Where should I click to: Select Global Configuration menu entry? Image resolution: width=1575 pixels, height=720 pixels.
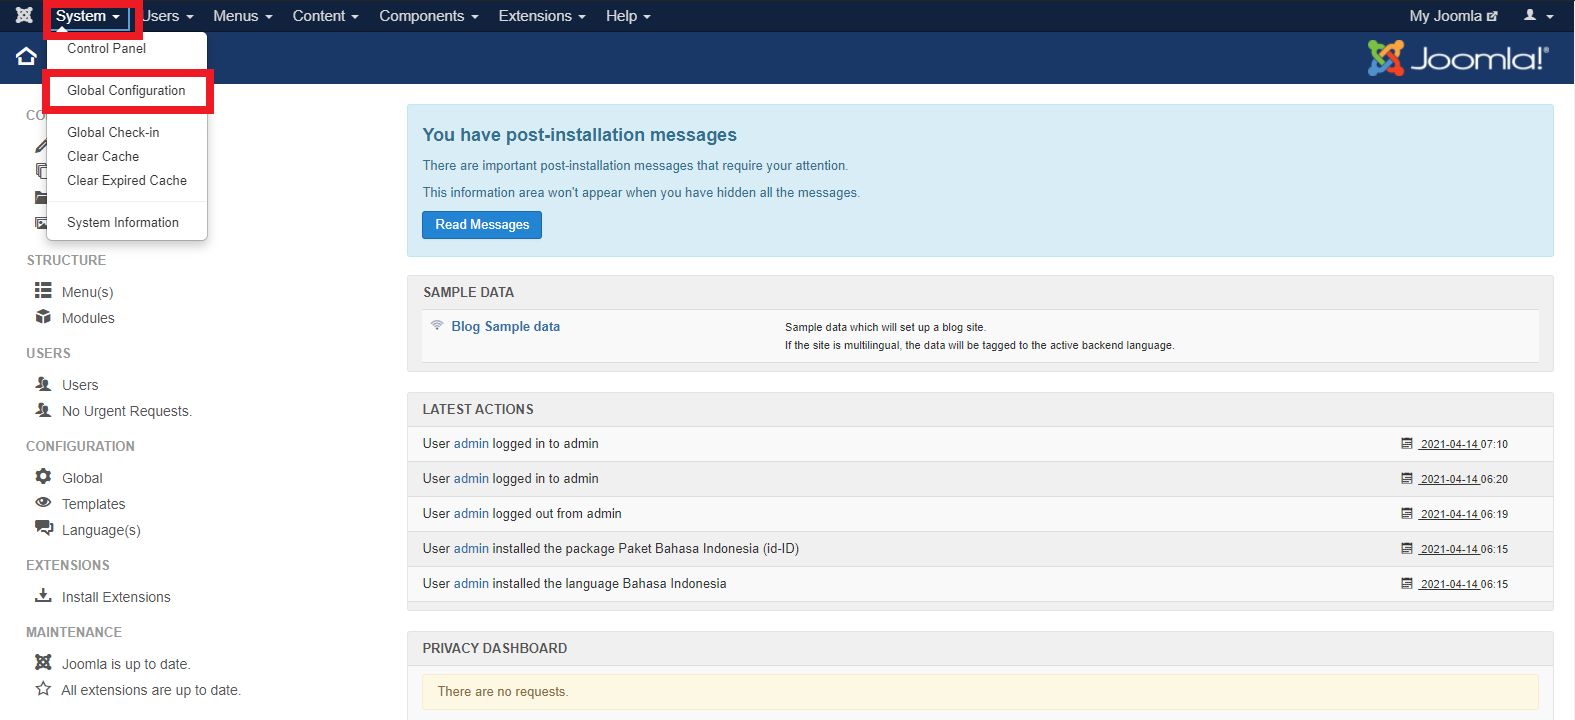(127, 90)
